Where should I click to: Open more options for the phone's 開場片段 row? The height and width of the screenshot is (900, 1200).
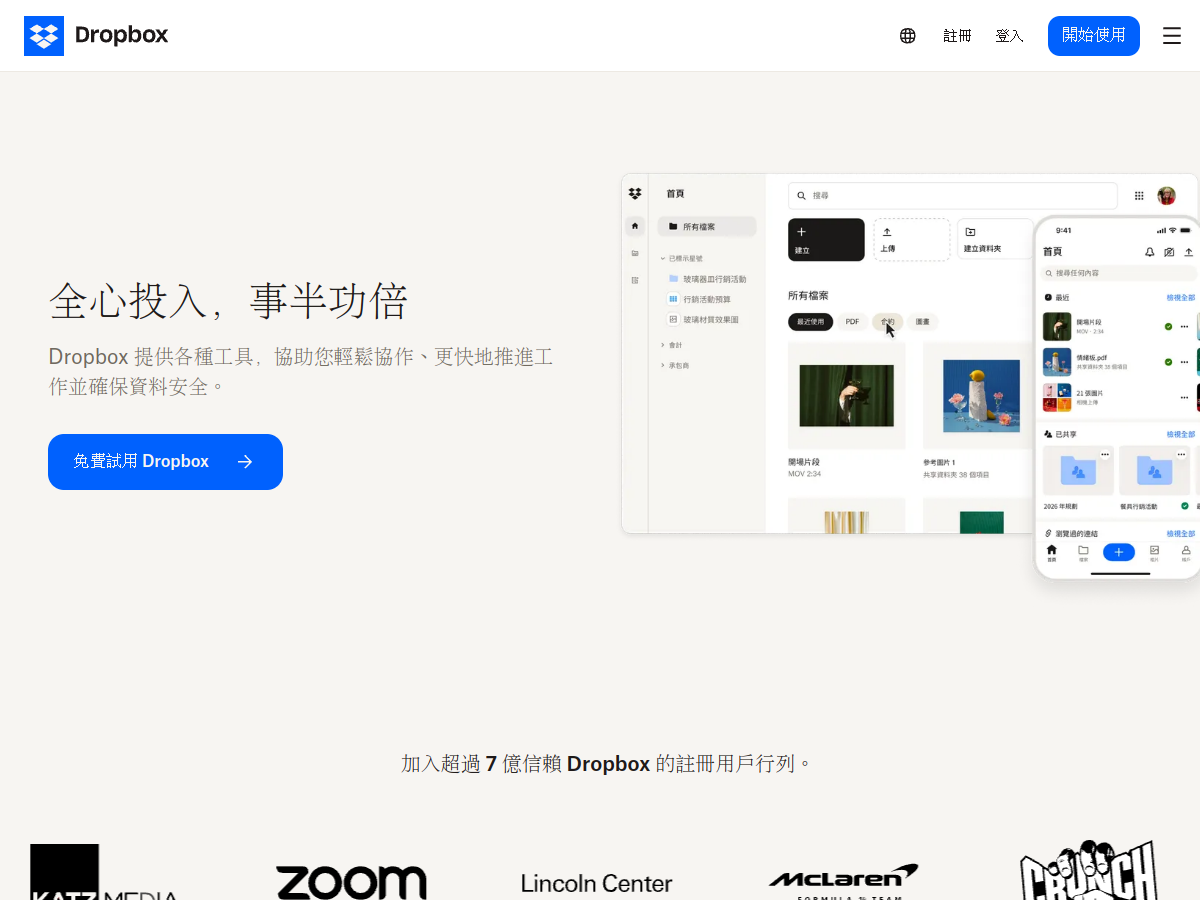[1185, 327]
